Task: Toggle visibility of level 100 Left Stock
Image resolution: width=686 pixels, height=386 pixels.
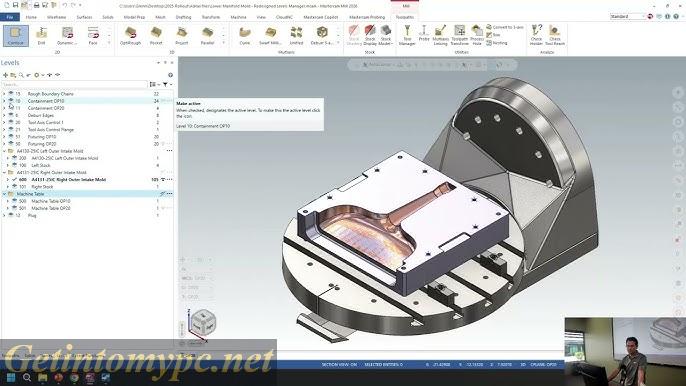Action: (14, 165)
